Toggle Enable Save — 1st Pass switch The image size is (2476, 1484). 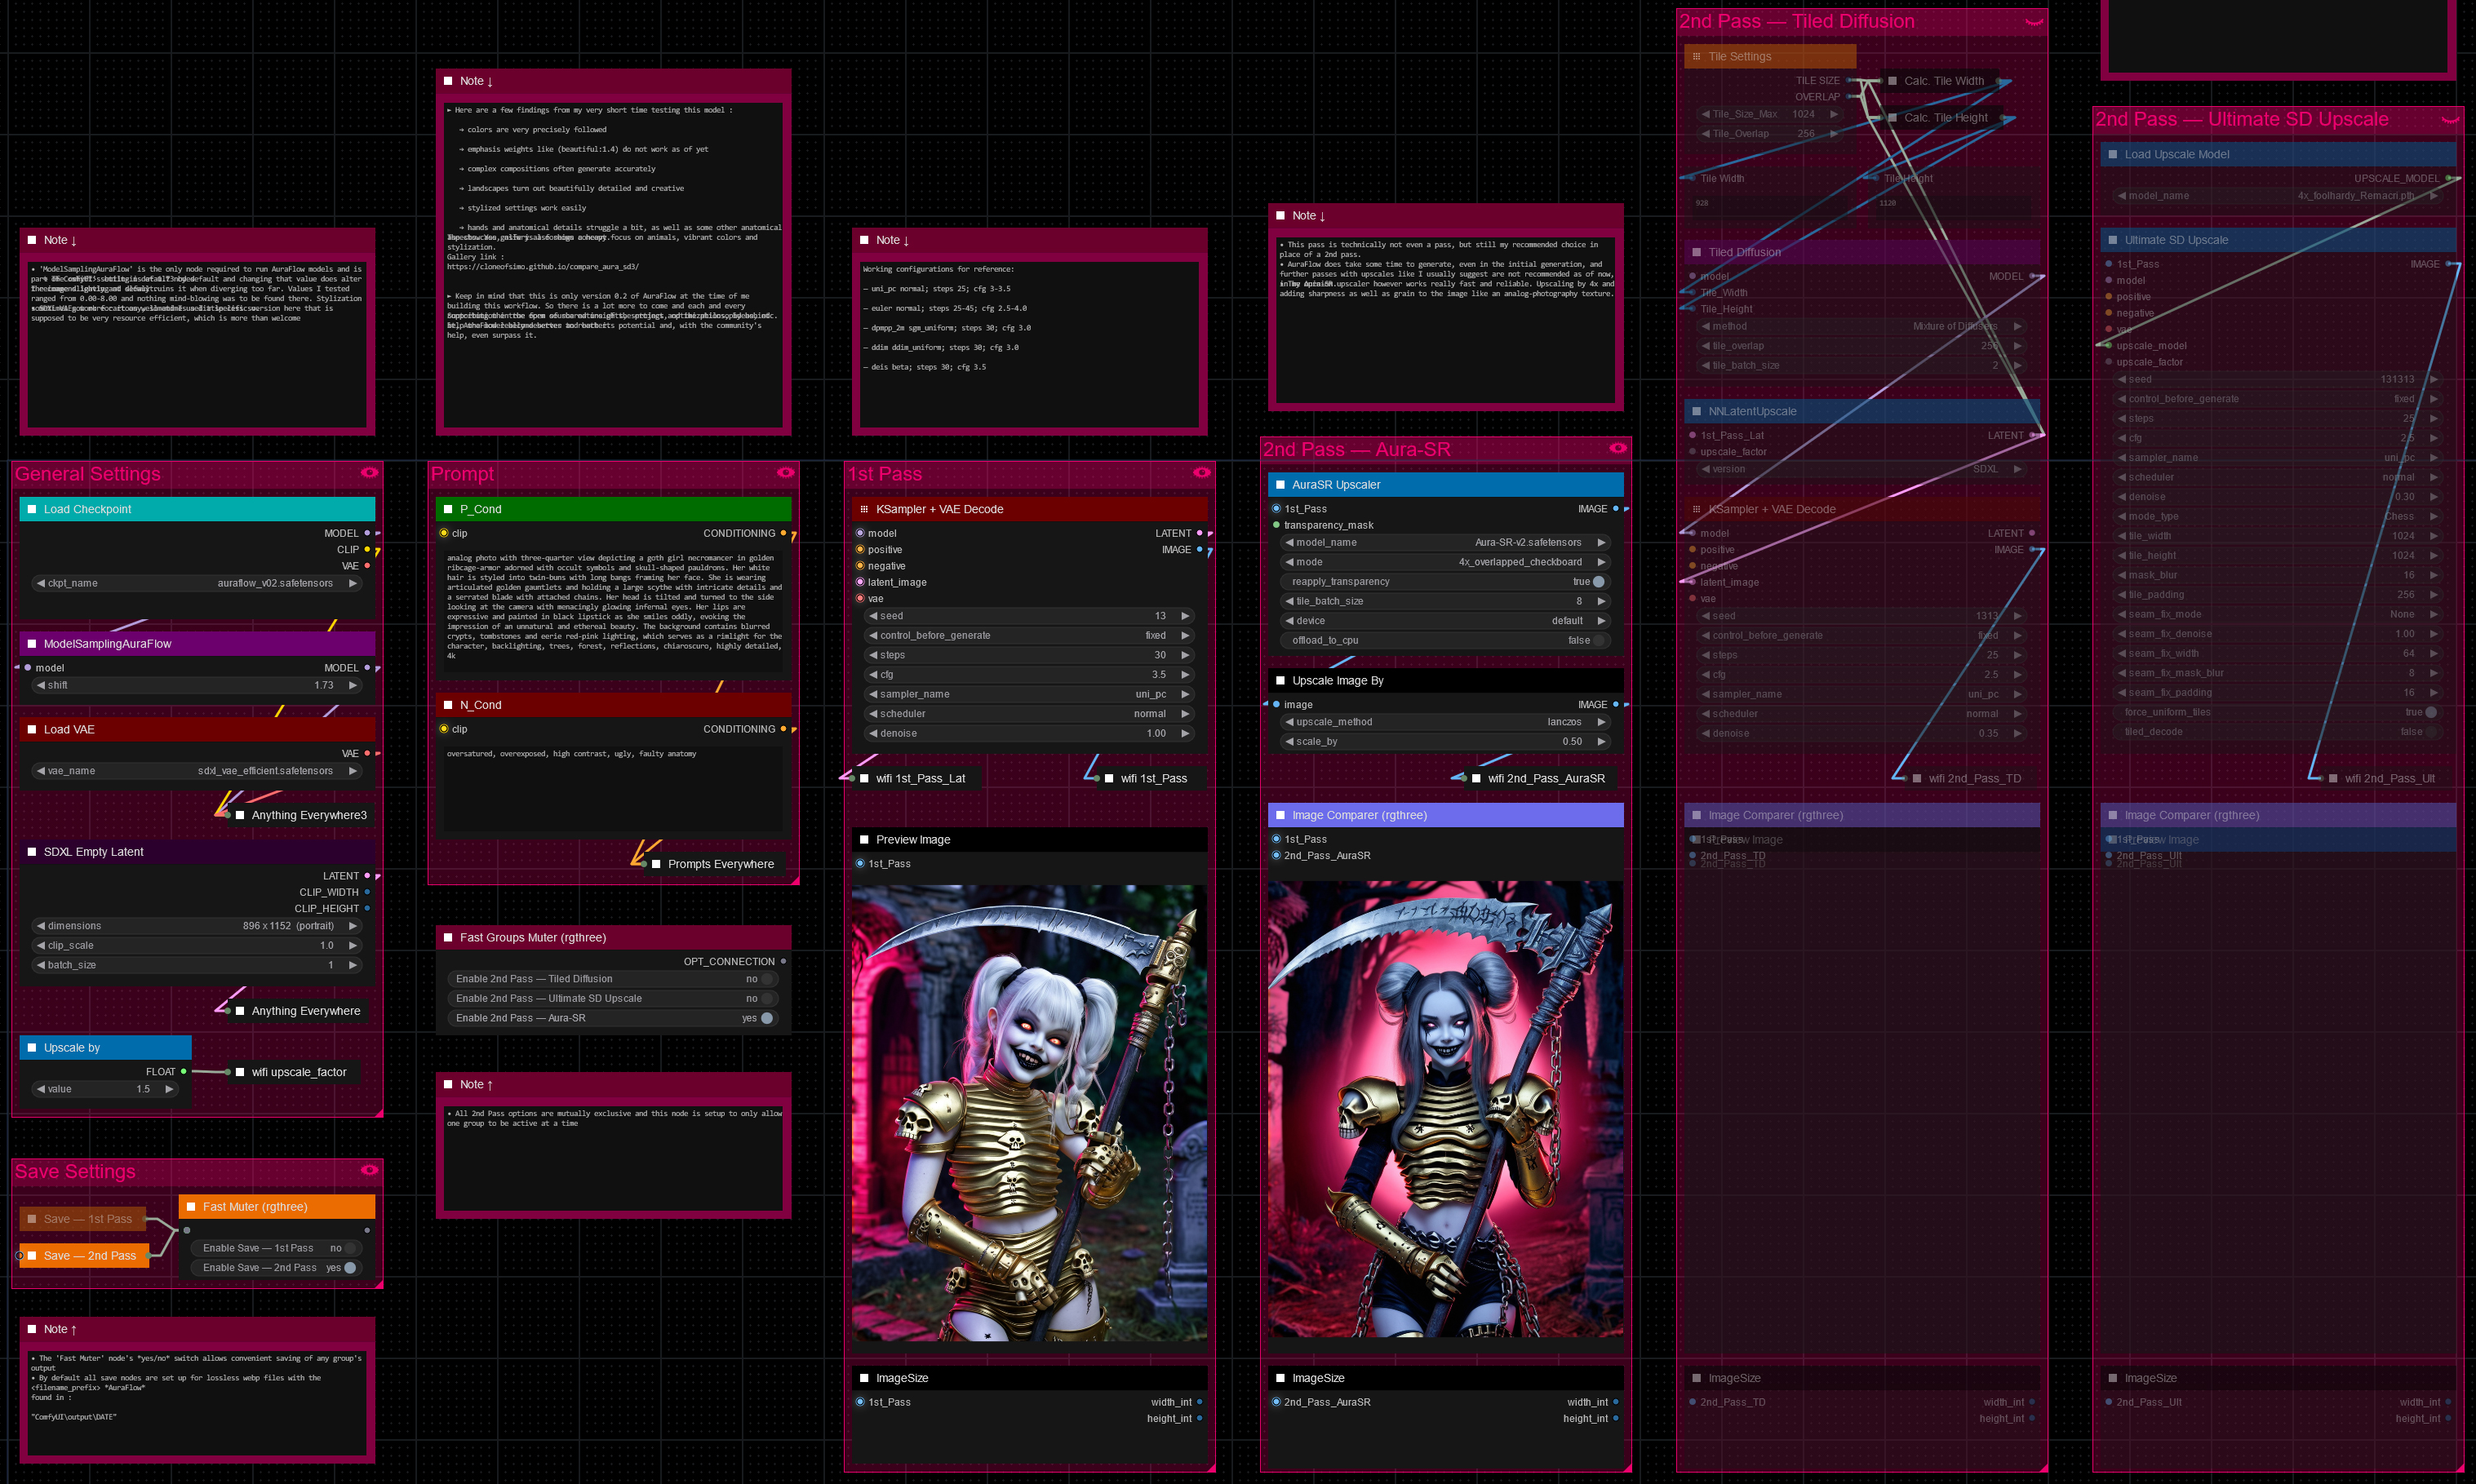coord(349,1248)
